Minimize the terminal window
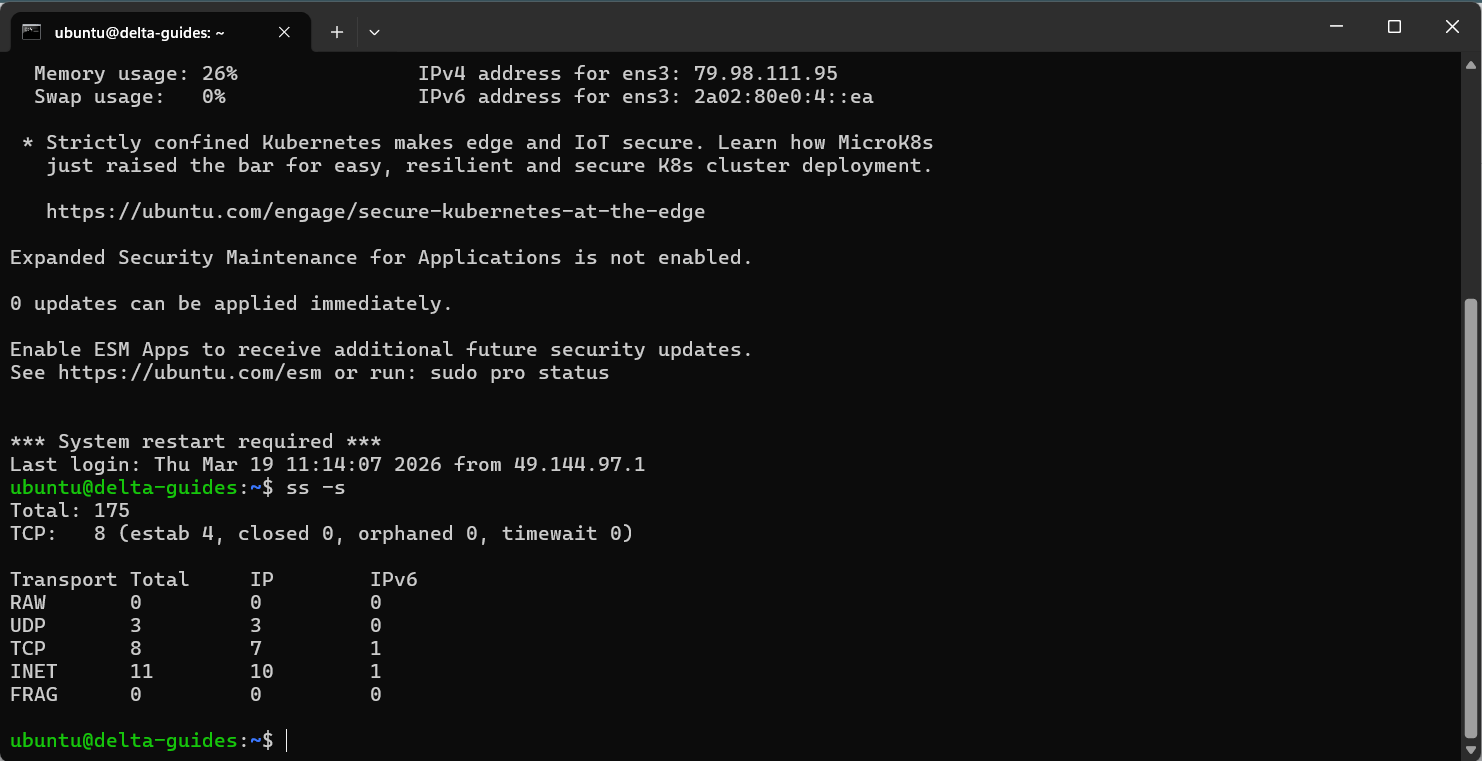1482x761 pixels. pyautogui.click(x=1336, y=27)
